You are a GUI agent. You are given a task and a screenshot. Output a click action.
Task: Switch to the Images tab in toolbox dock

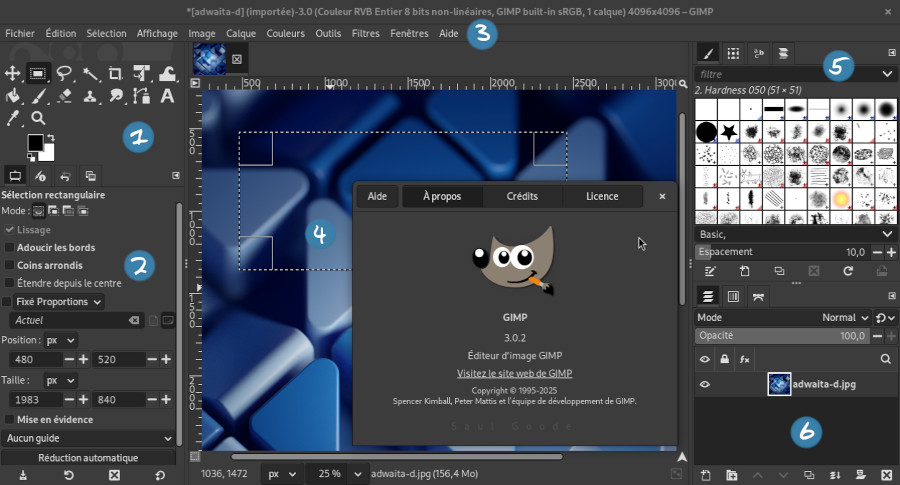[x=91, y=176]
